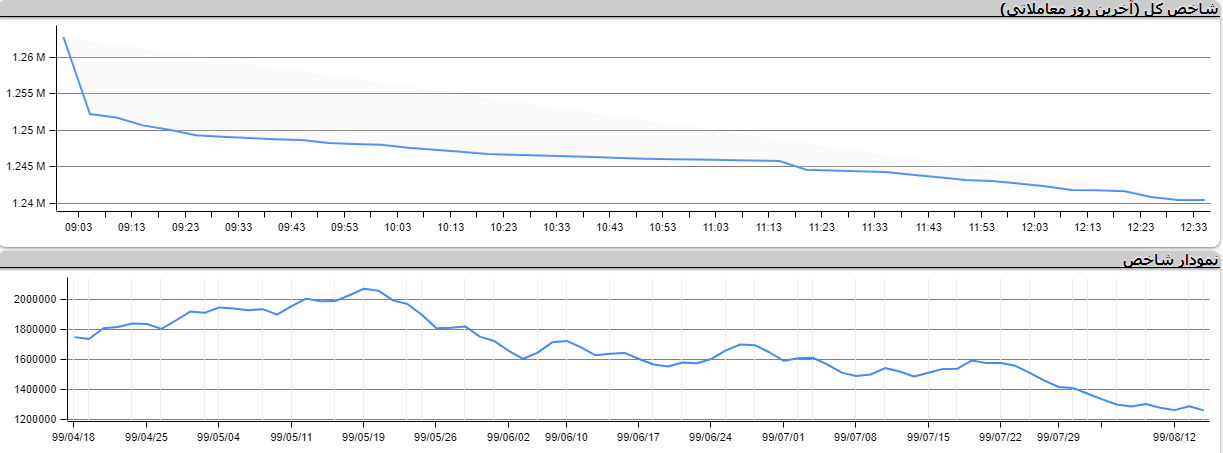The image size is (1223, 453).
Task: Select the 99/07/01 date axis label
Action: pyautogui.click(x=783, y=437)
